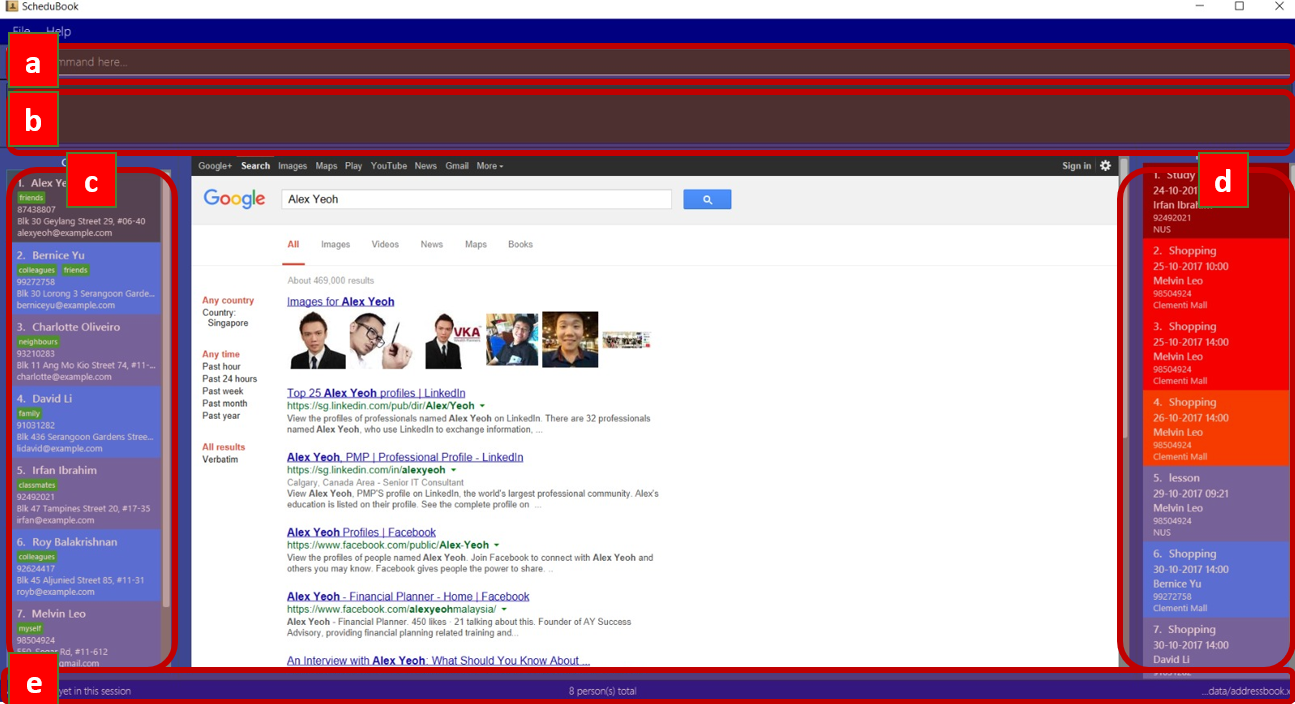Click the Sign in link

tap(1076, 166)
